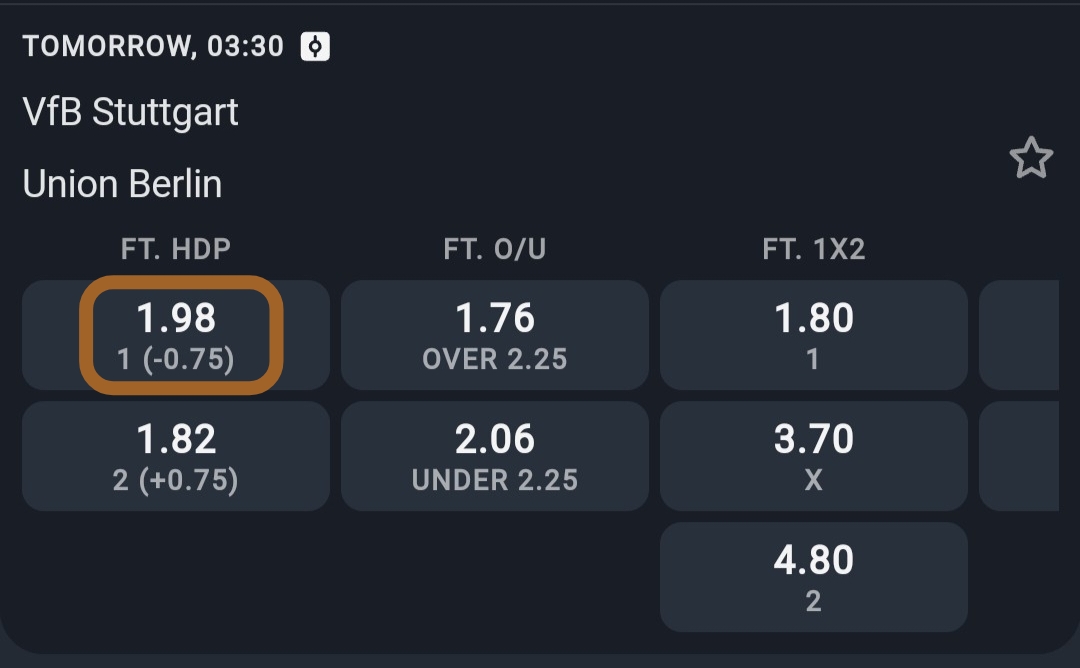1080x668 pixels.
Task: Bet Over 2.25 goals at 1.76
Action: click(495, 335)
